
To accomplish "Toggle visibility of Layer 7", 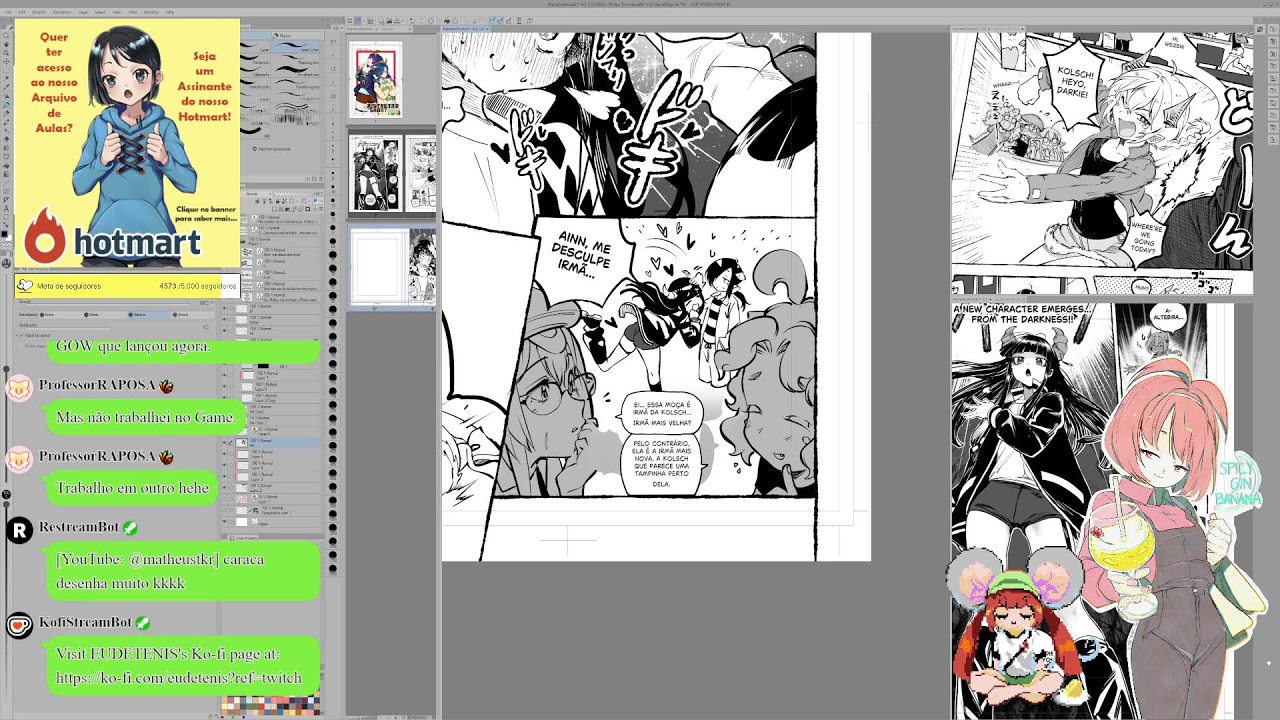I will tap(224, 375).
